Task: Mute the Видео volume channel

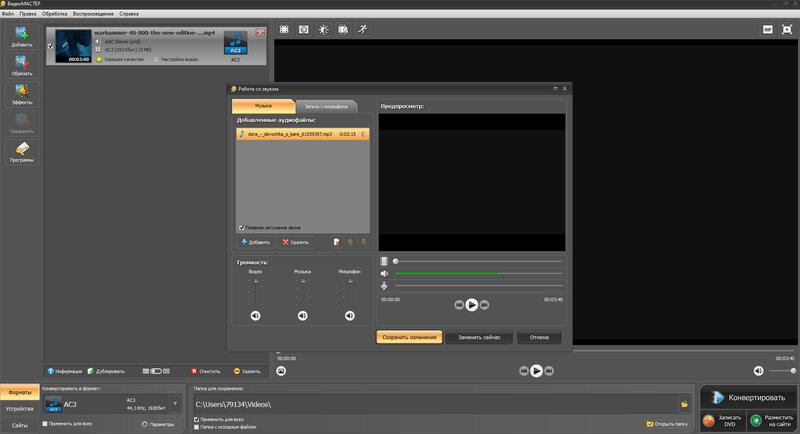Action: coord(256,316)
